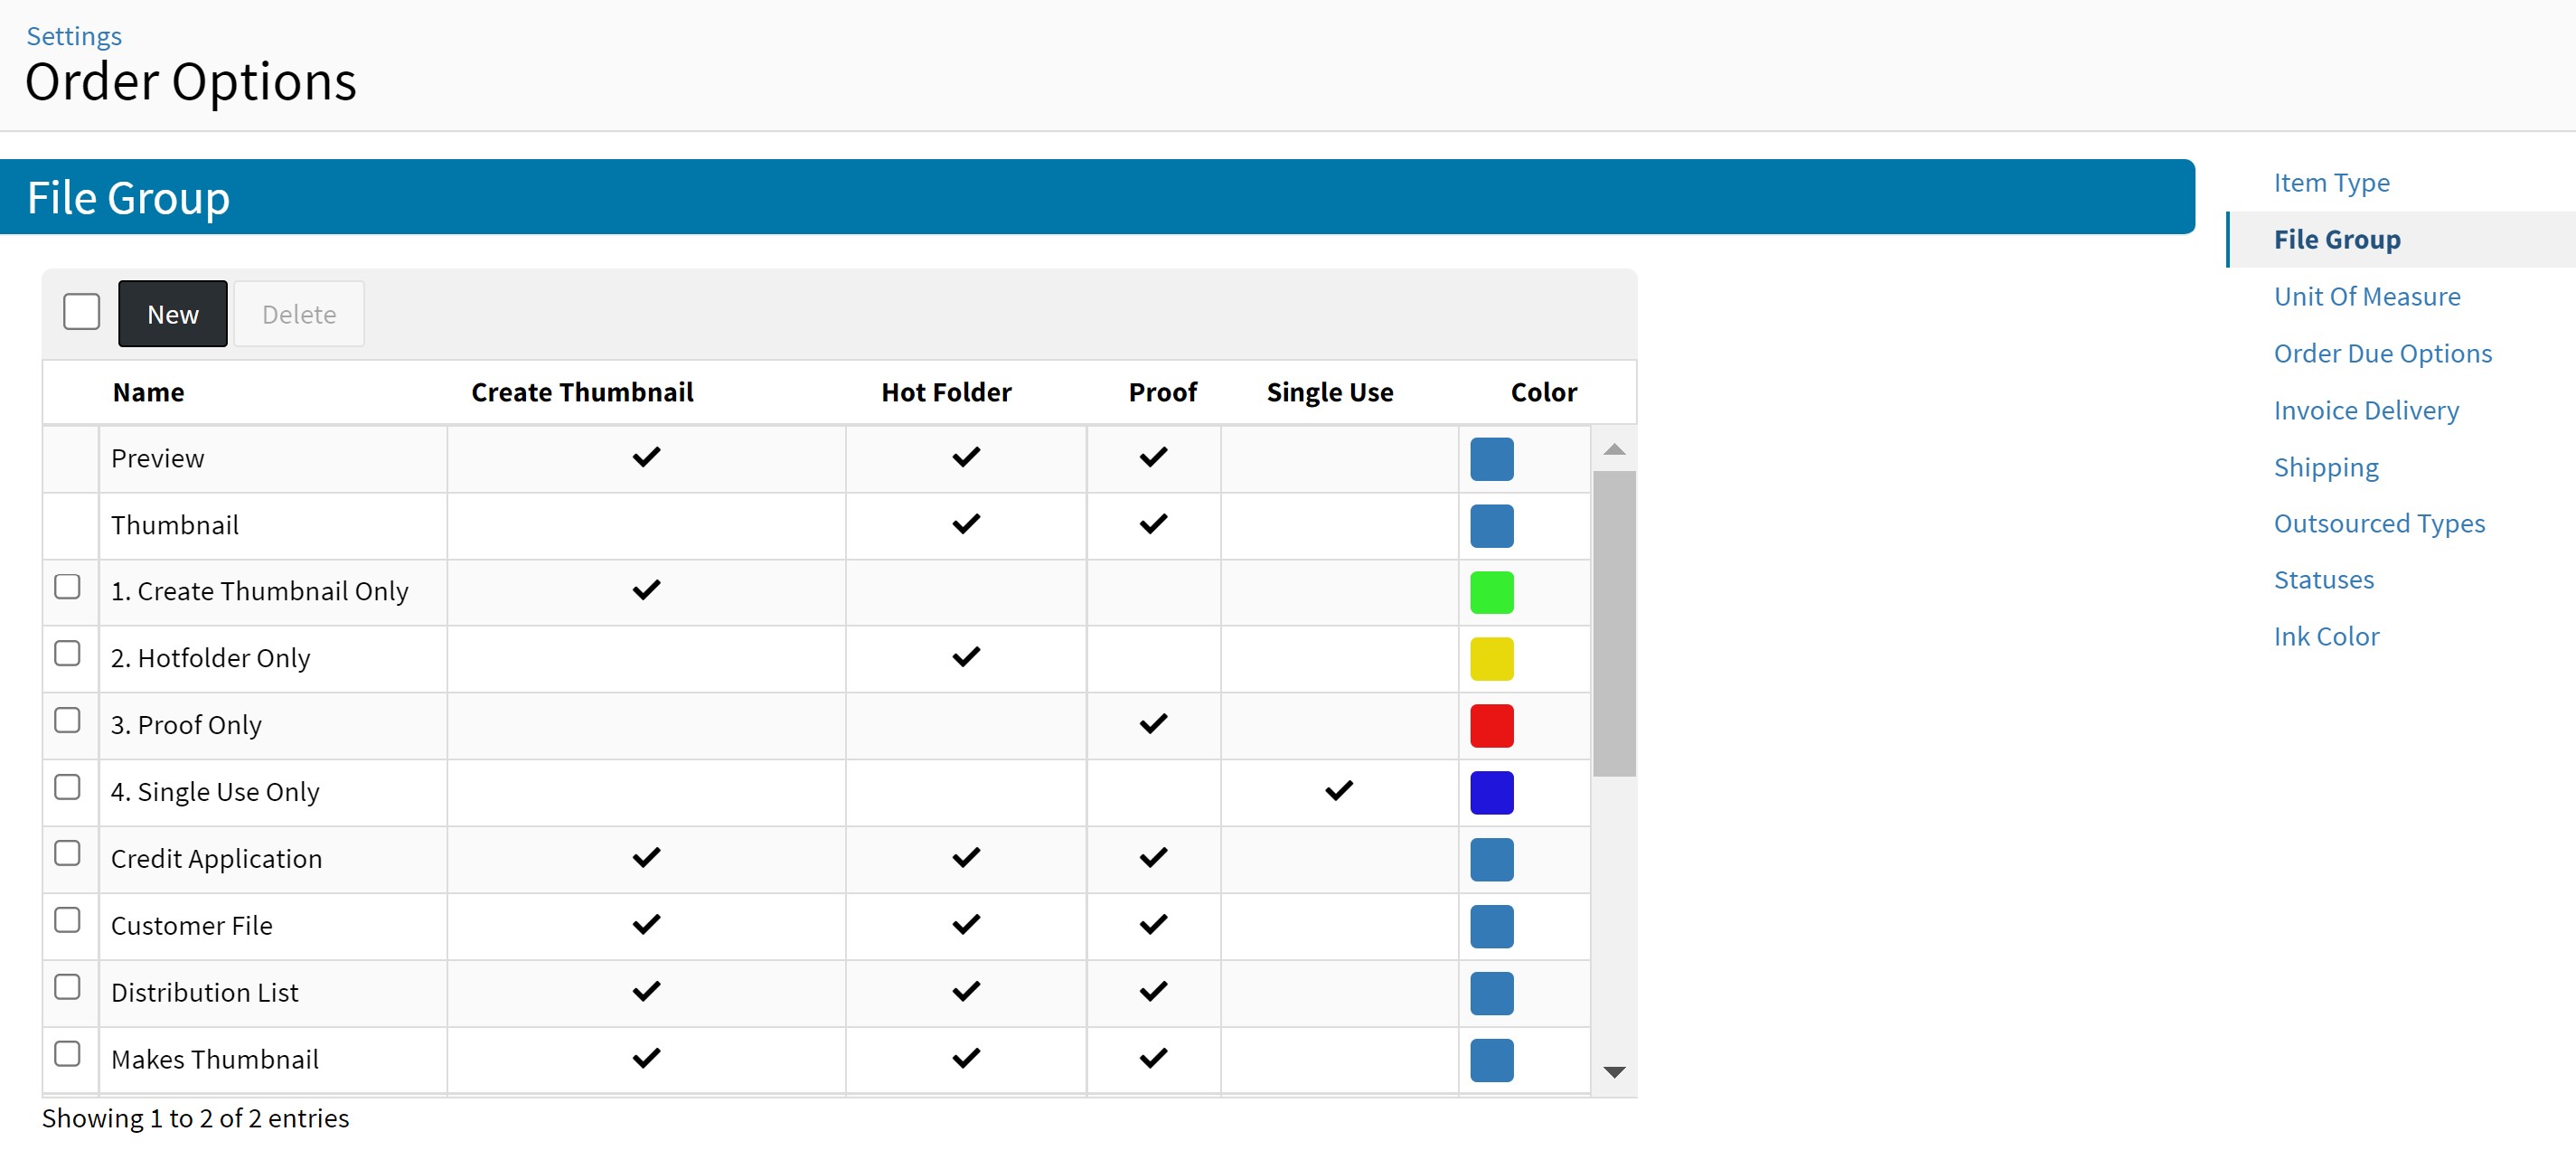Sort the table by Name column
The image size is (2576, 1150).
(148, 392)
